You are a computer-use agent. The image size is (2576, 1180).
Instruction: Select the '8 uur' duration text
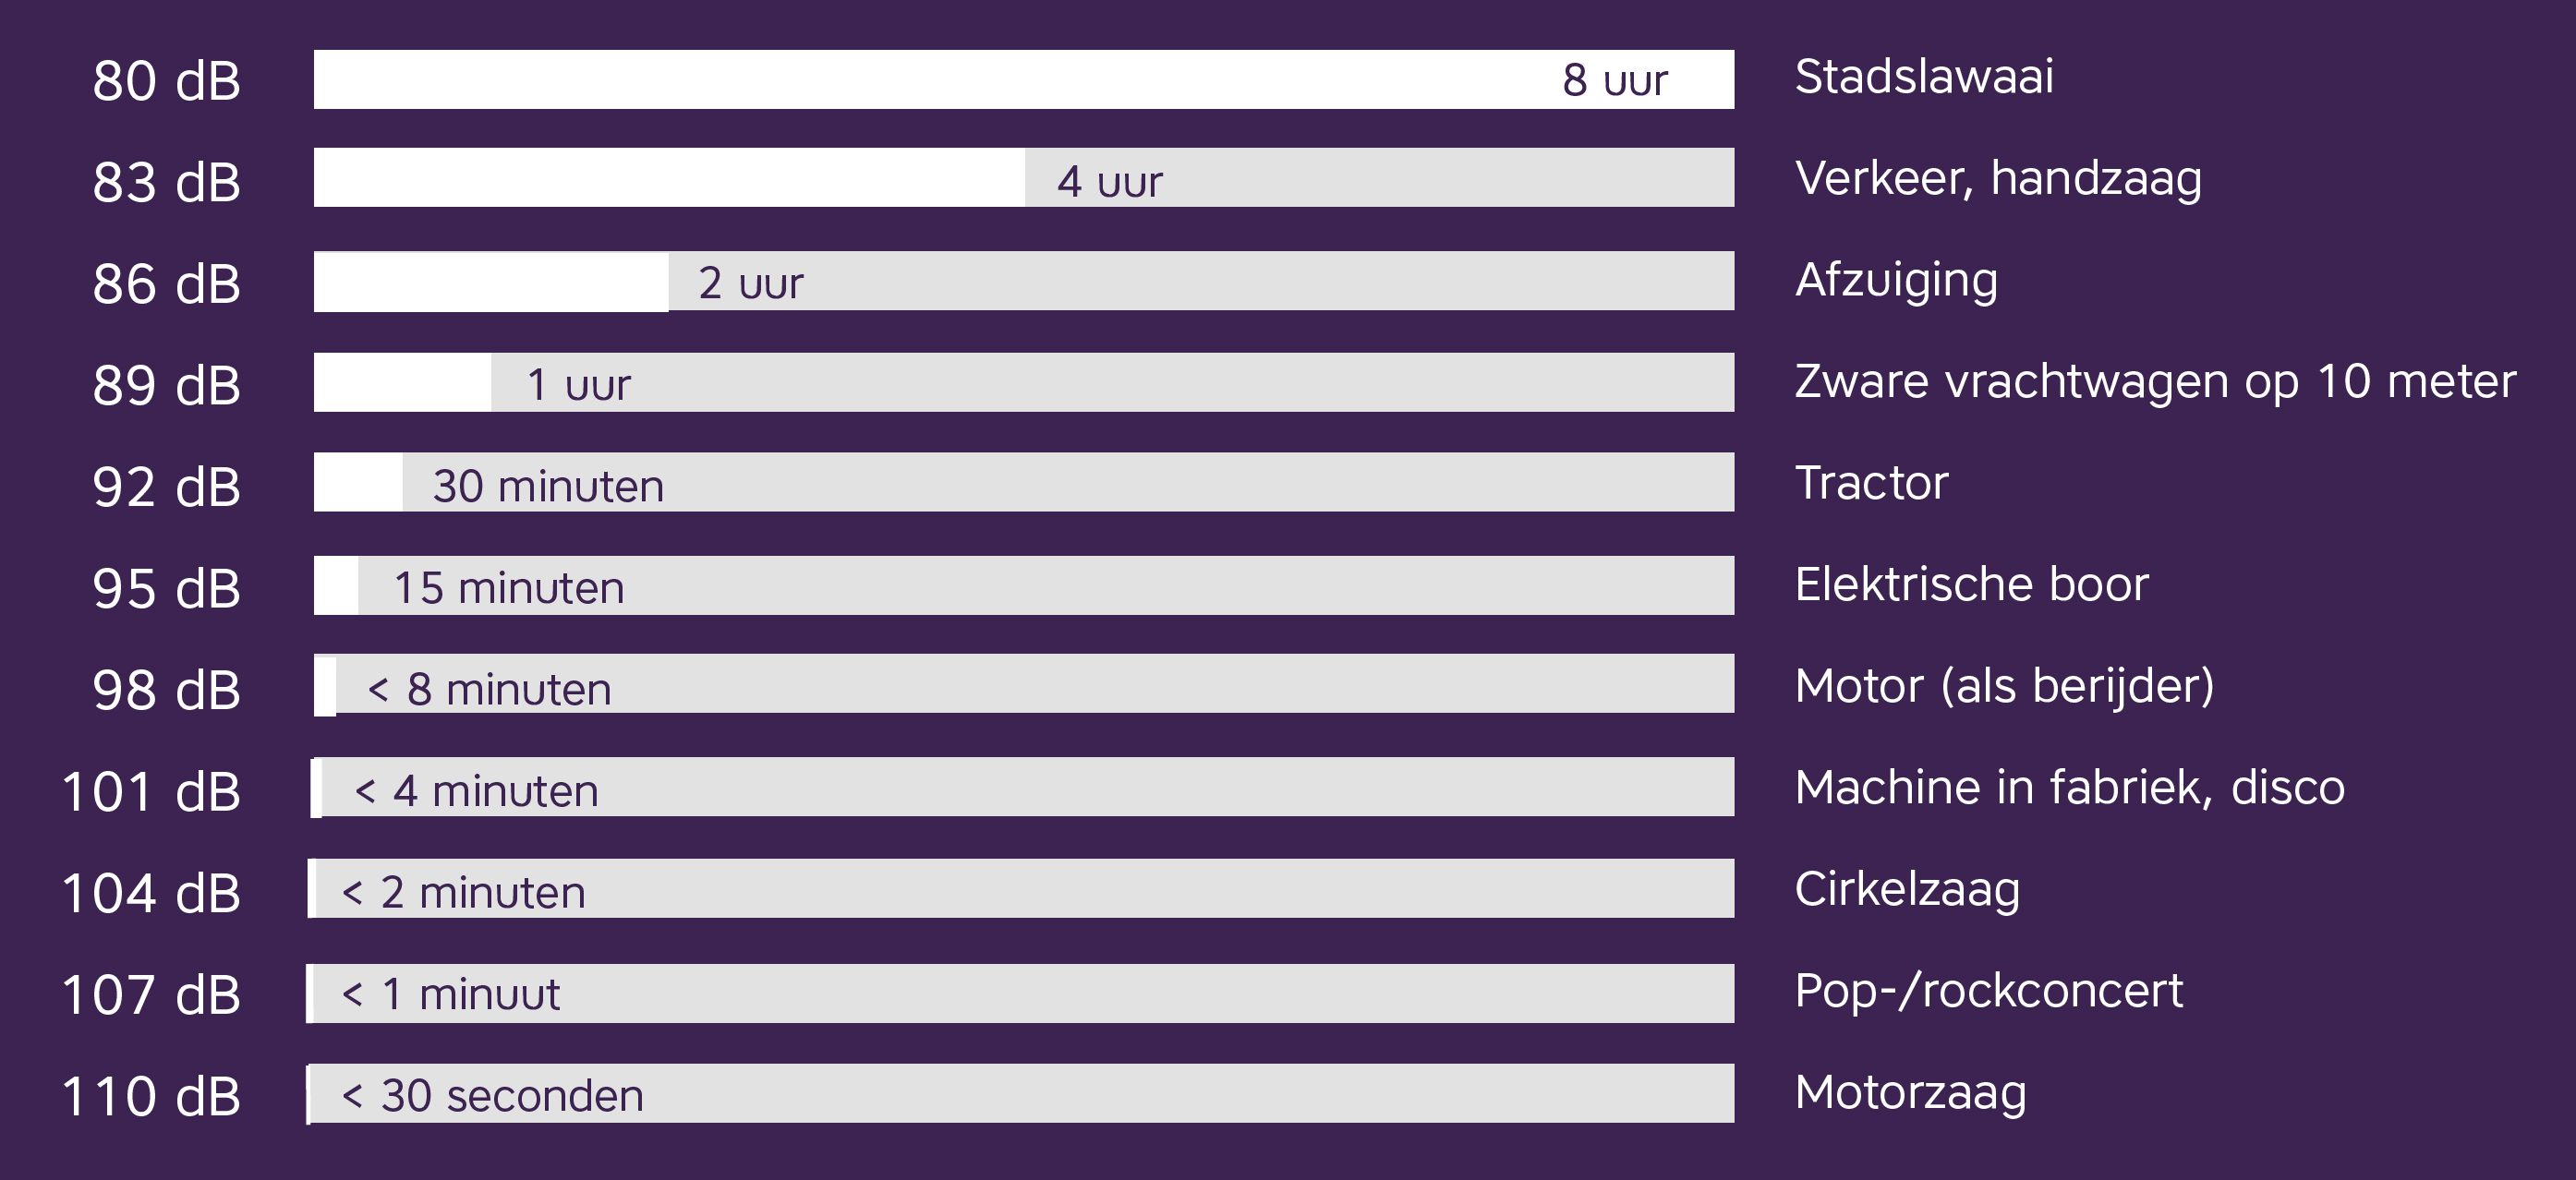pyautogui.click(x=1614, y=80)
